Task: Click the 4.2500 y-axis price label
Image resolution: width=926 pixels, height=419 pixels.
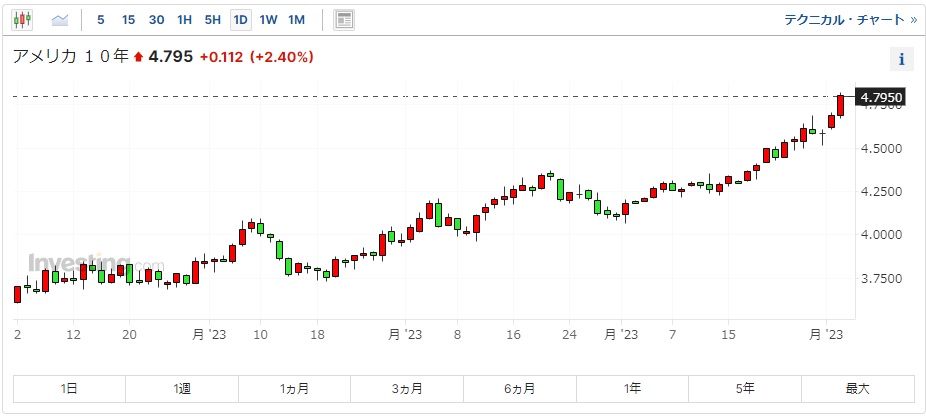Action: [881, 191]
